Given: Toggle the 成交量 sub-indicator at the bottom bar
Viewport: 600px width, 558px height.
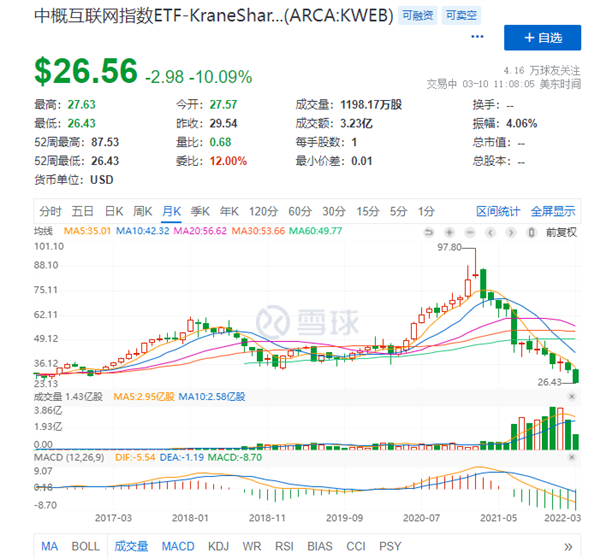Looking at the screenshot, I should (131, 547).
